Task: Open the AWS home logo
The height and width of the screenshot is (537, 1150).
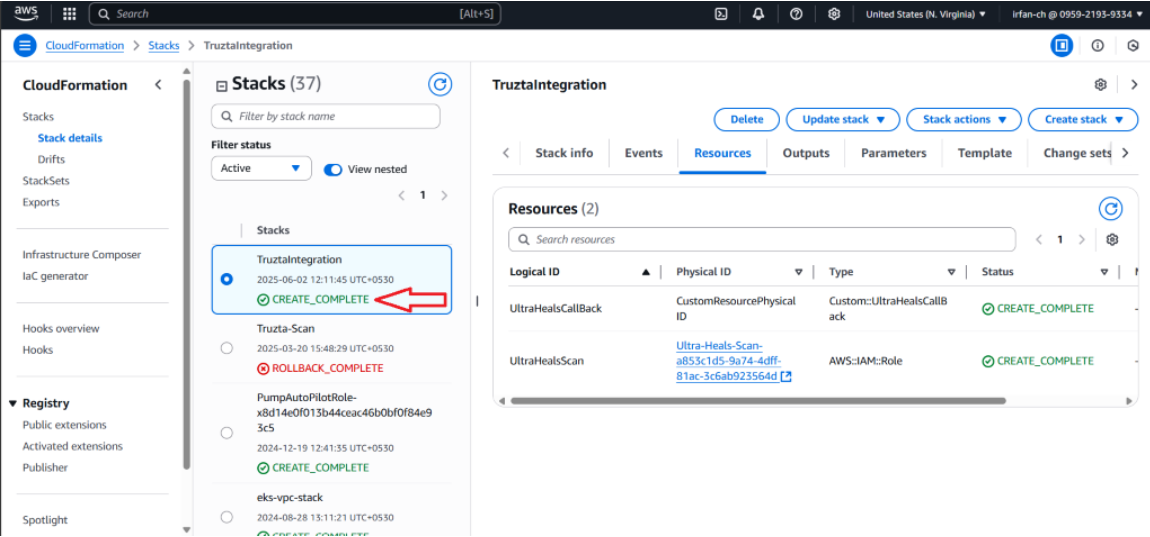Action: click(26, 13)
